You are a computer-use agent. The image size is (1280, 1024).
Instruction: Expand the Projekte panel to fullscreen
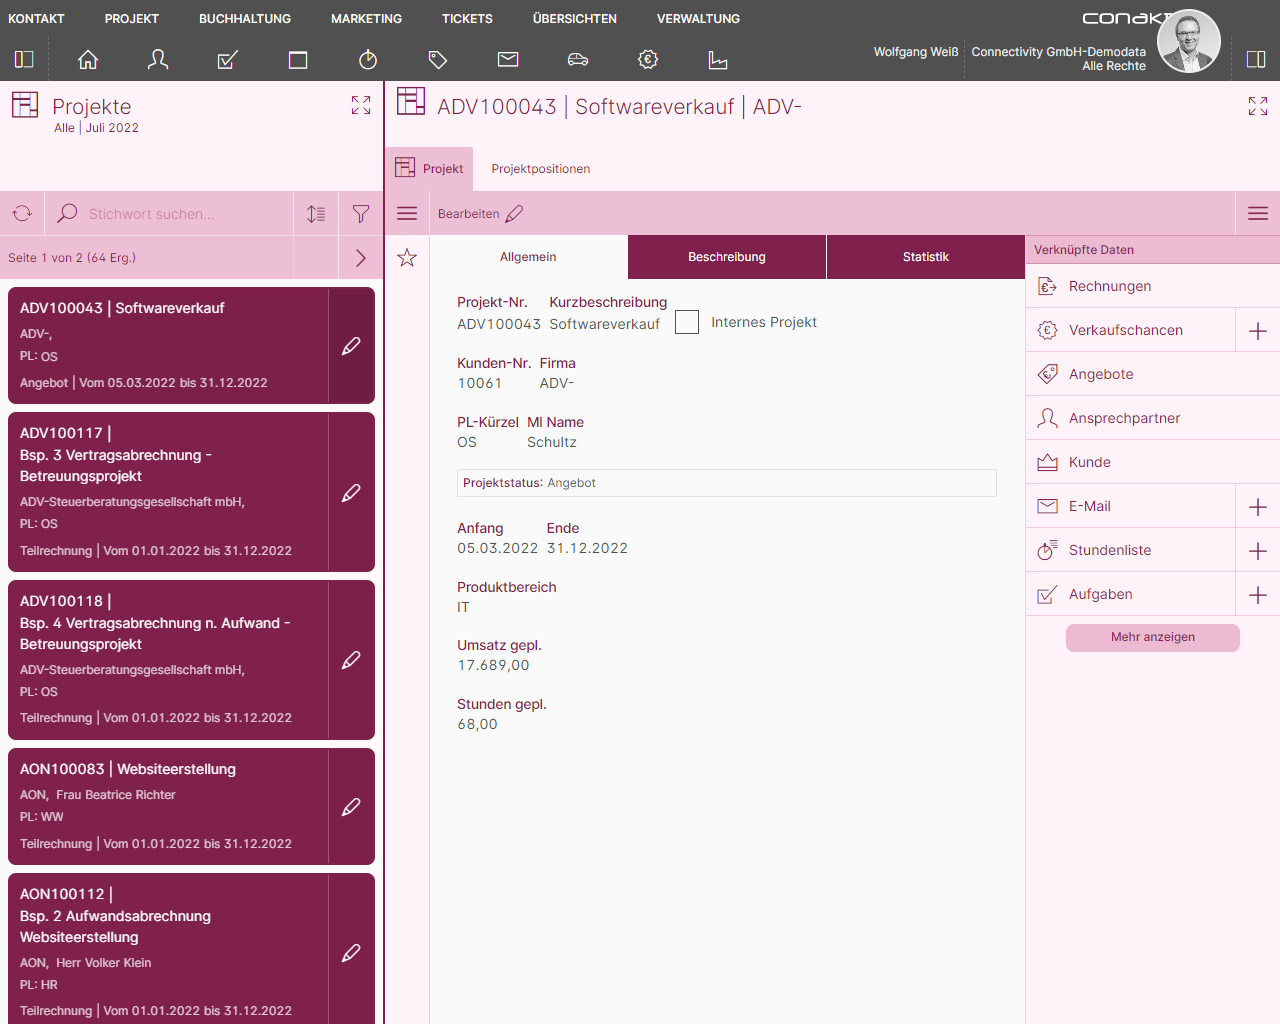tap(361, 105)
